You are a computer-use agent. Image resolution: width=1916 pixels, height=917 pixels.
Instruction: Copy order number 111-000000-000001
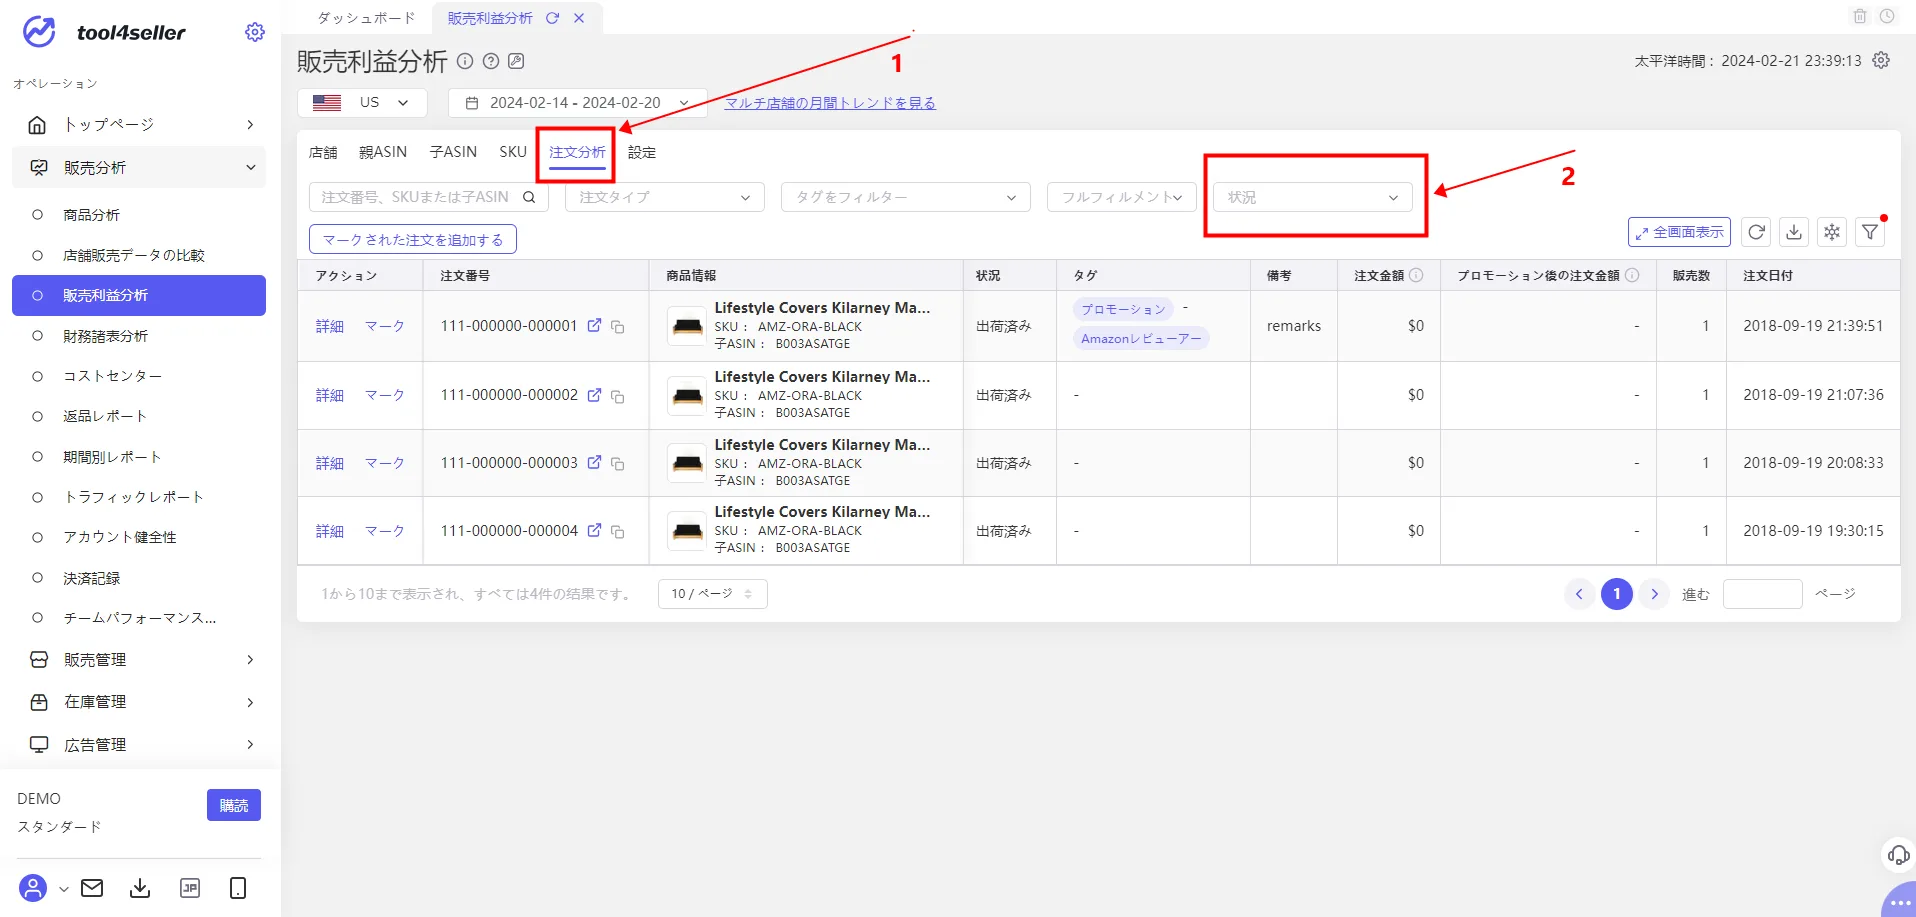pos(618,327)
